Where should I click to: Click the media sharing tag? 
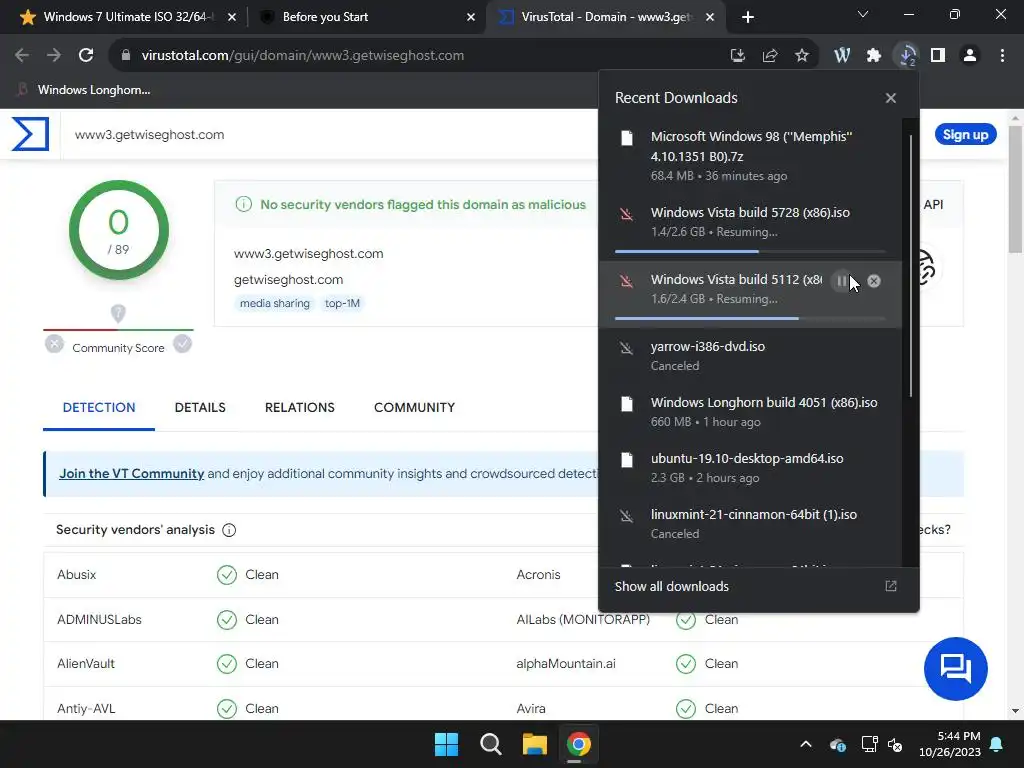tap(274, 303)
